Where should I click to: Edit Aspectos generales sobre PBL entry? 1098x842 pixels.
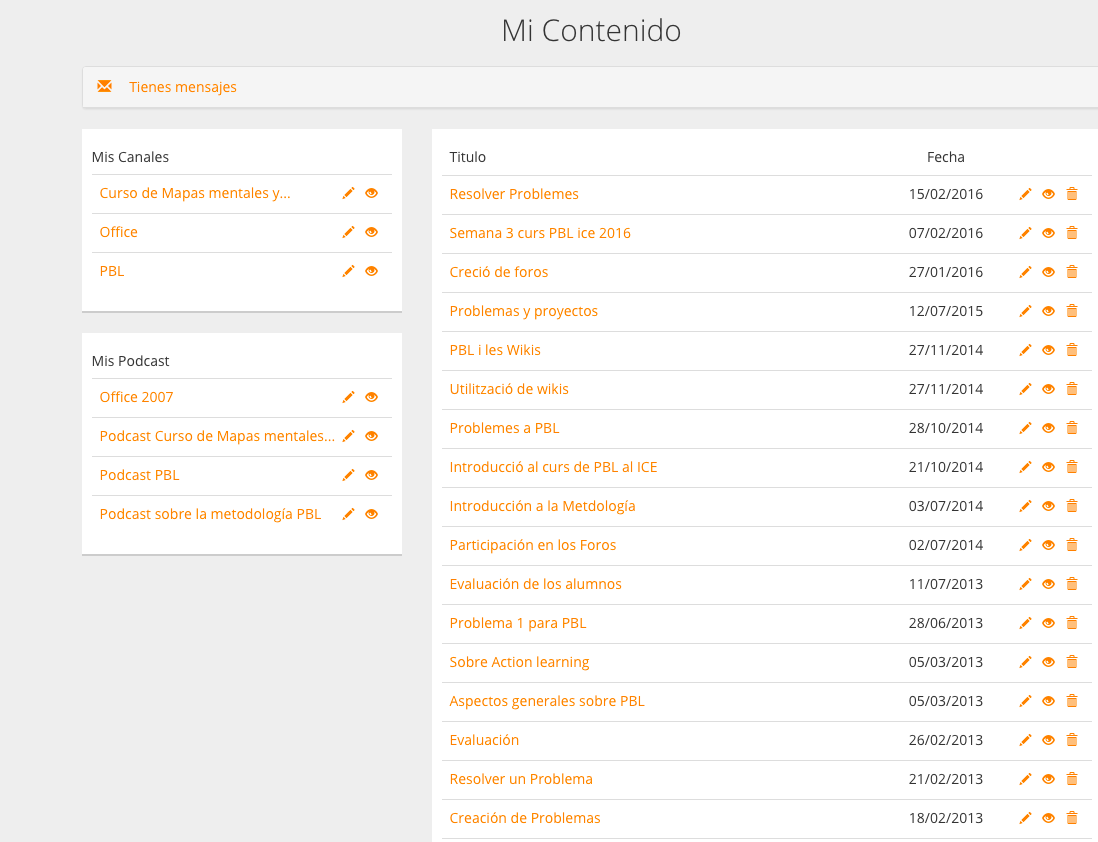click(1025, 702)
